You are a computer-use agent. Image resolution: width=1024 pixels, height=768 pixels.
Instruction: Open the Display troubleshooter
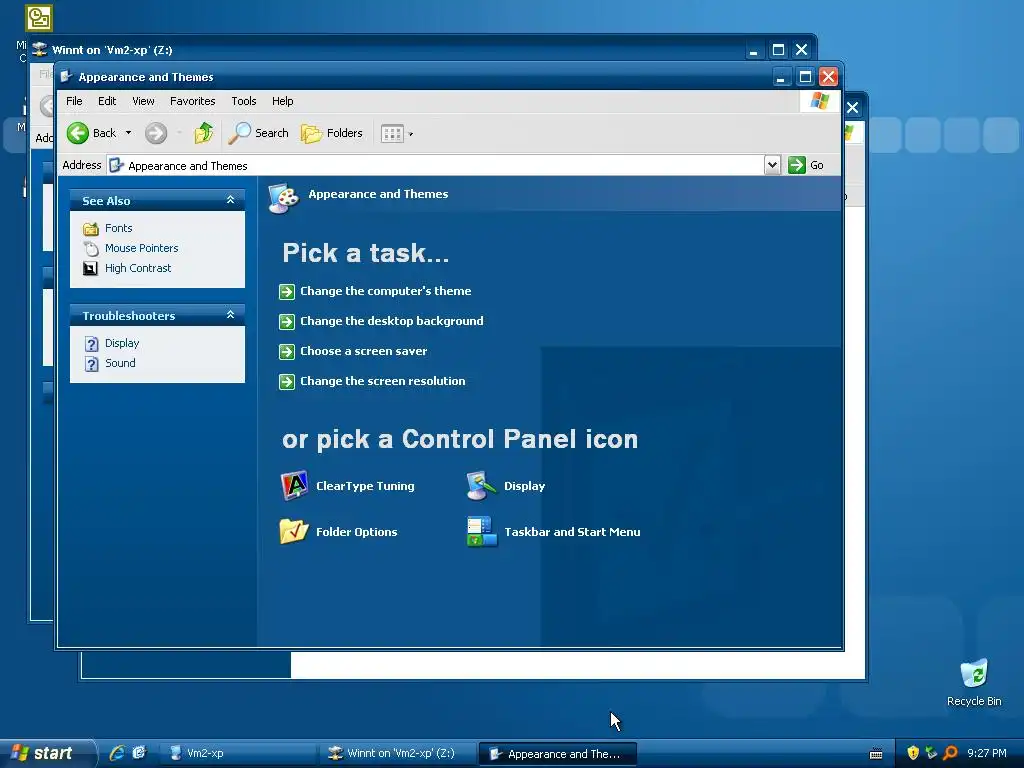tap(121, 343)
